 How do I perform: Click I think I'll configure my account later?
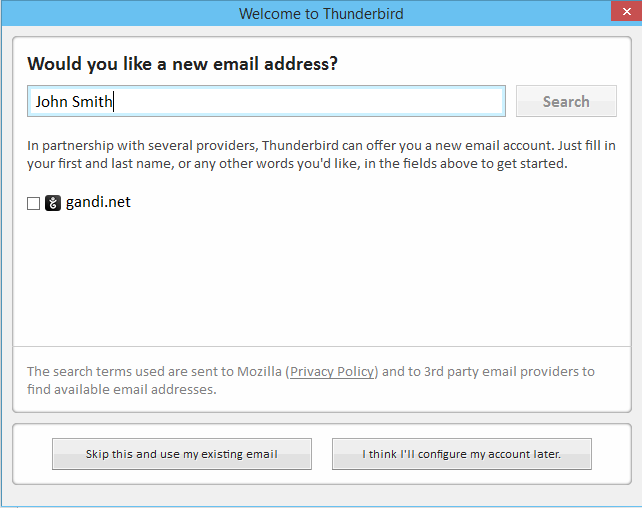pyautogui.click(x=461, y=454)
